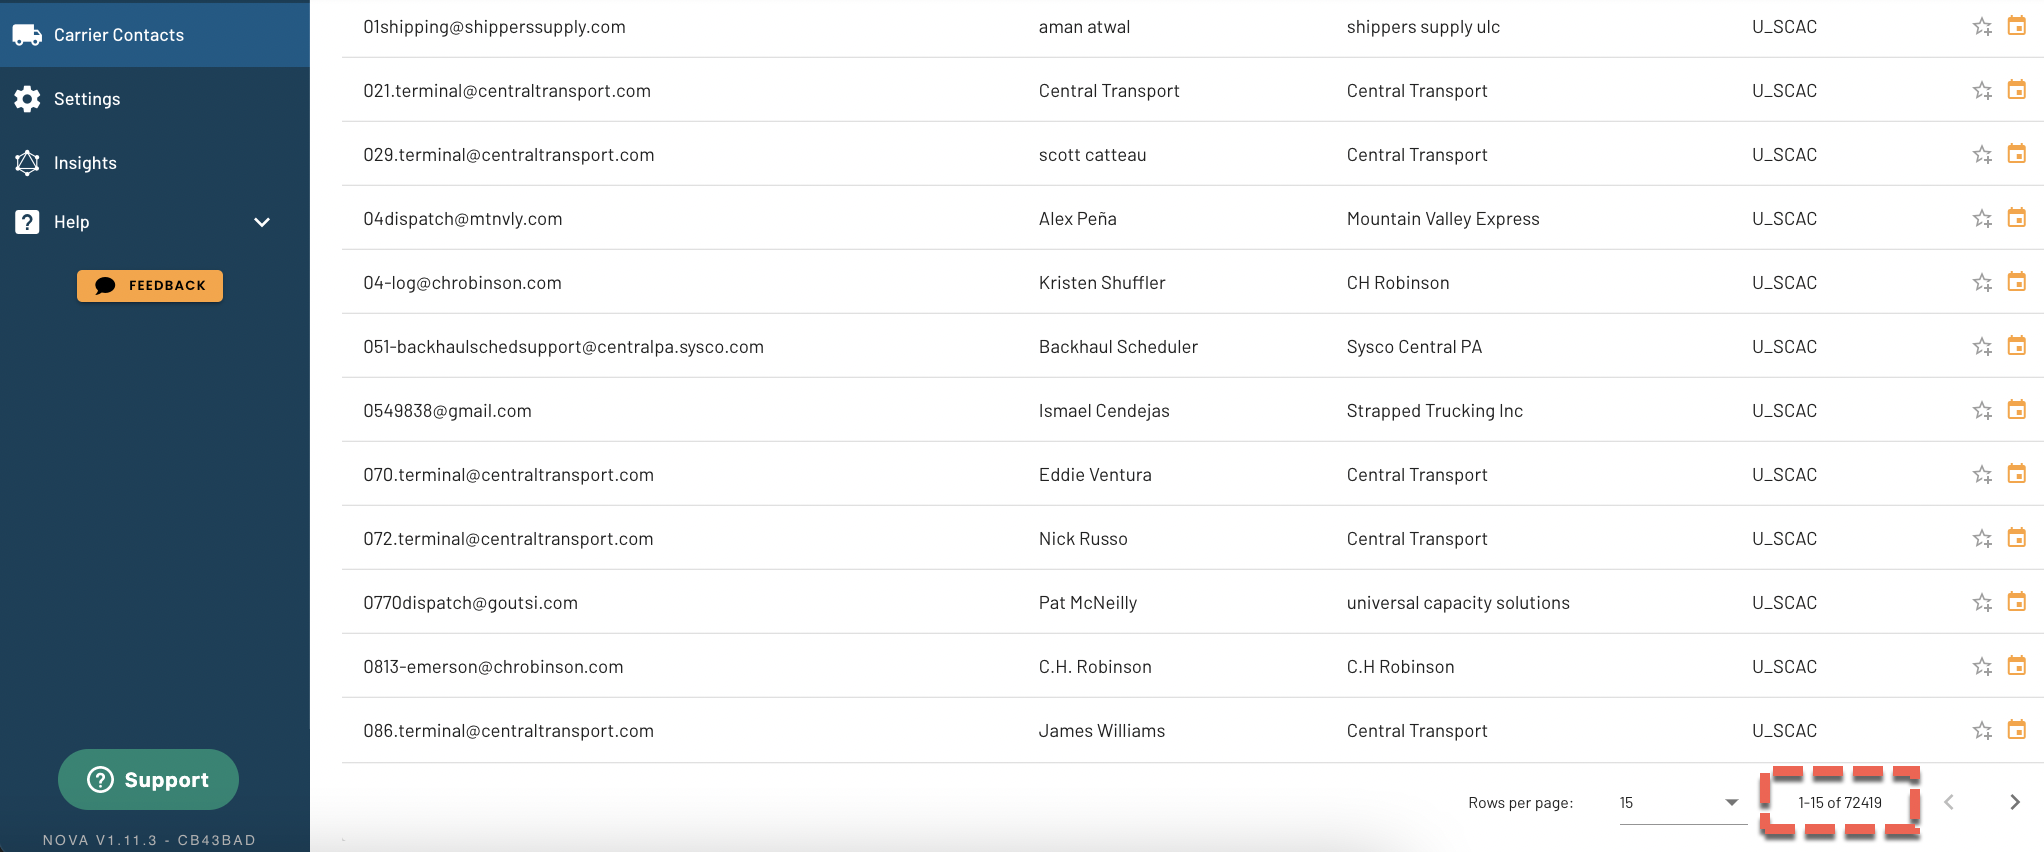This screenshot has width=2044, height=852.
Task: Open calendar for scott catteau row
Action: (2017, 154)
